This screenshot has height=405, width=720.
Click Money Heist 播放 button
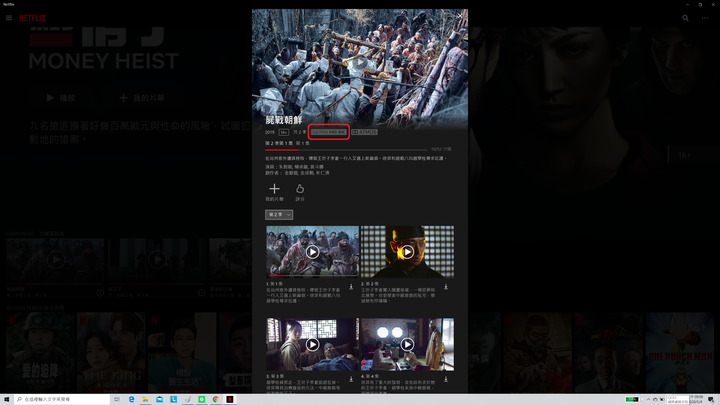tap(61, 98)
